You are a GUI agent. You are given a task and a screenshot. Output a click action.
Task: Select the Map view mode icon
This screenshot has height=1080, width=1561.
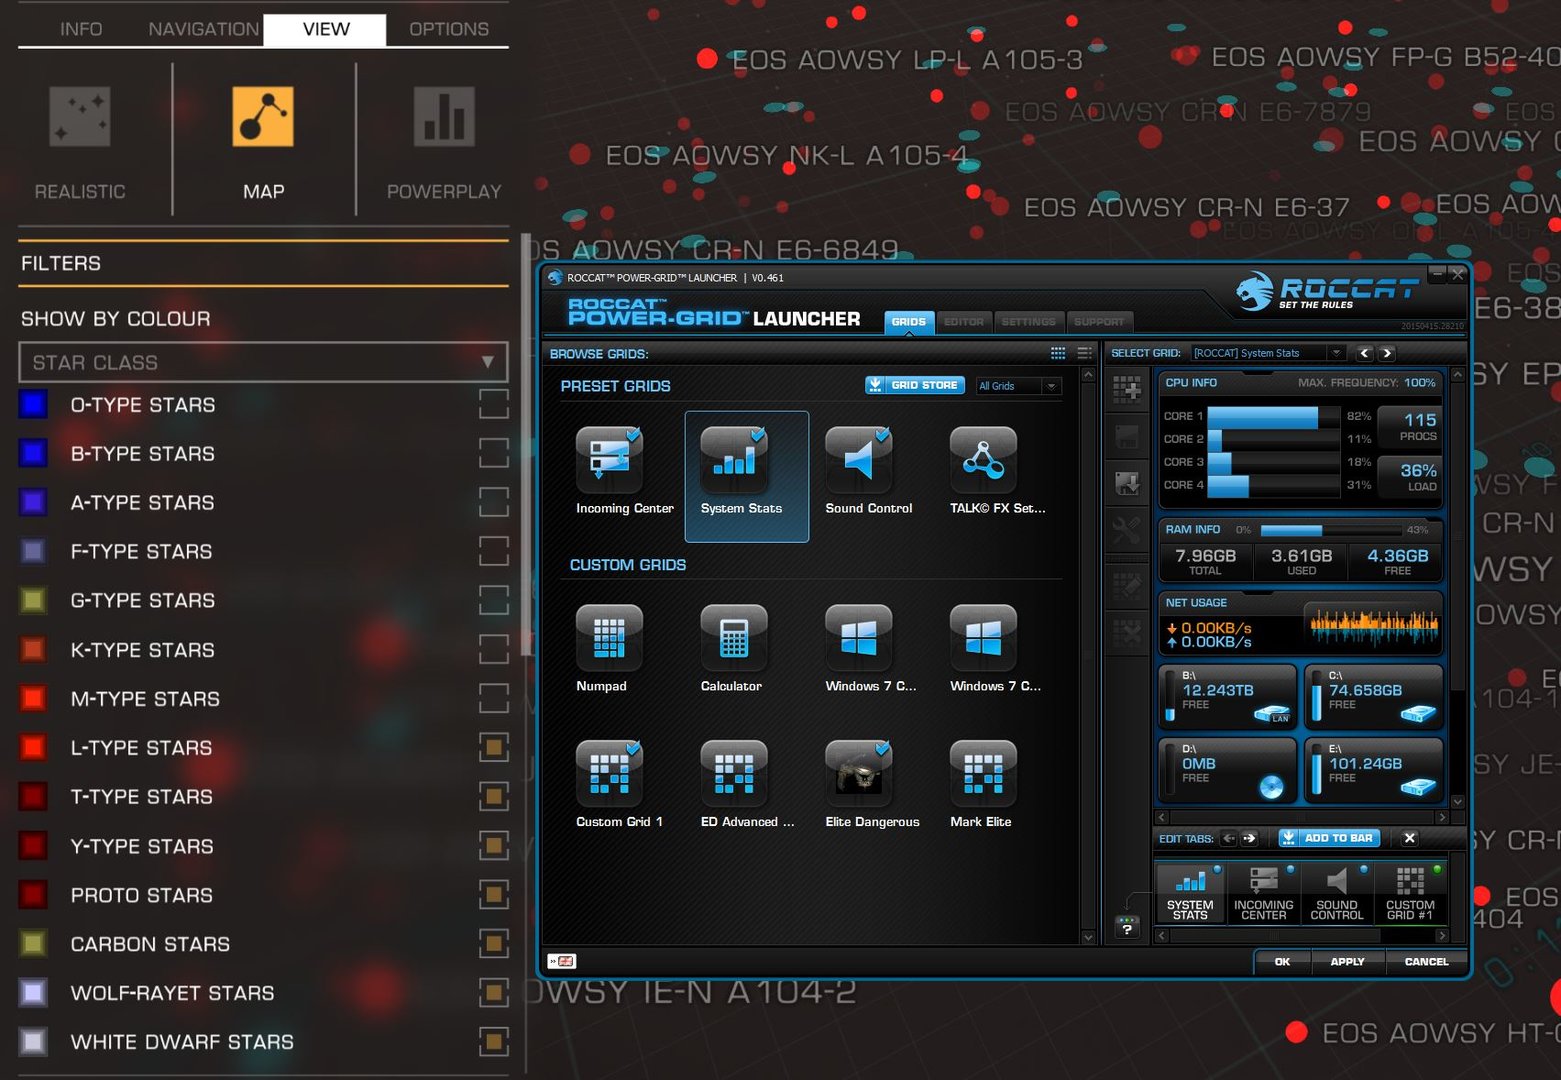coord(263,117)
